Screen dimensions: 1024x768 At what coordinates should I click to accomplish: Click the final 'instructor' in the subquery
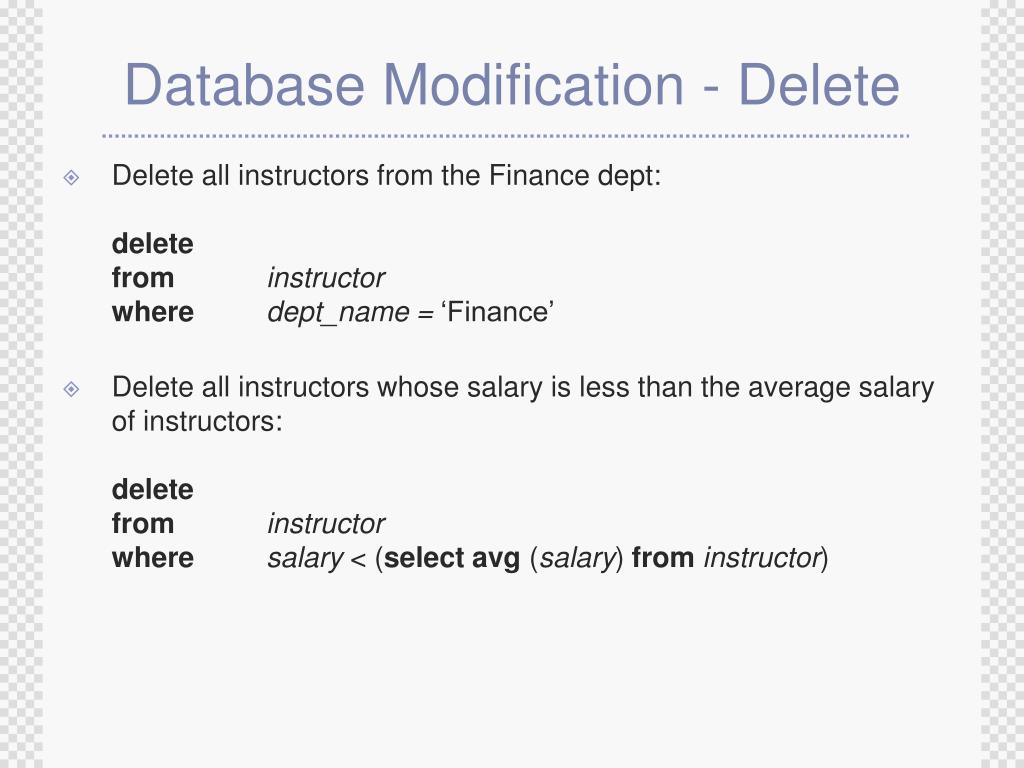[x=762, y=558]
